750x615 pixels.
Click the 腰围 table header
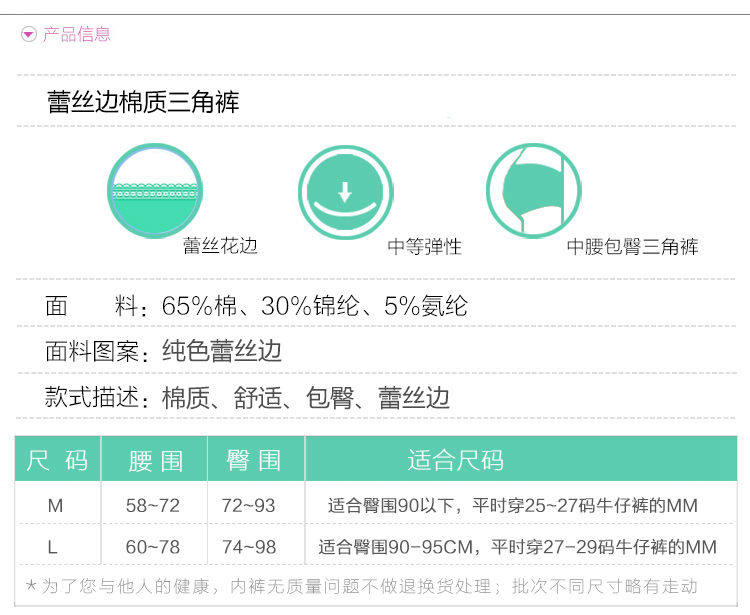(x=154, y=459)
